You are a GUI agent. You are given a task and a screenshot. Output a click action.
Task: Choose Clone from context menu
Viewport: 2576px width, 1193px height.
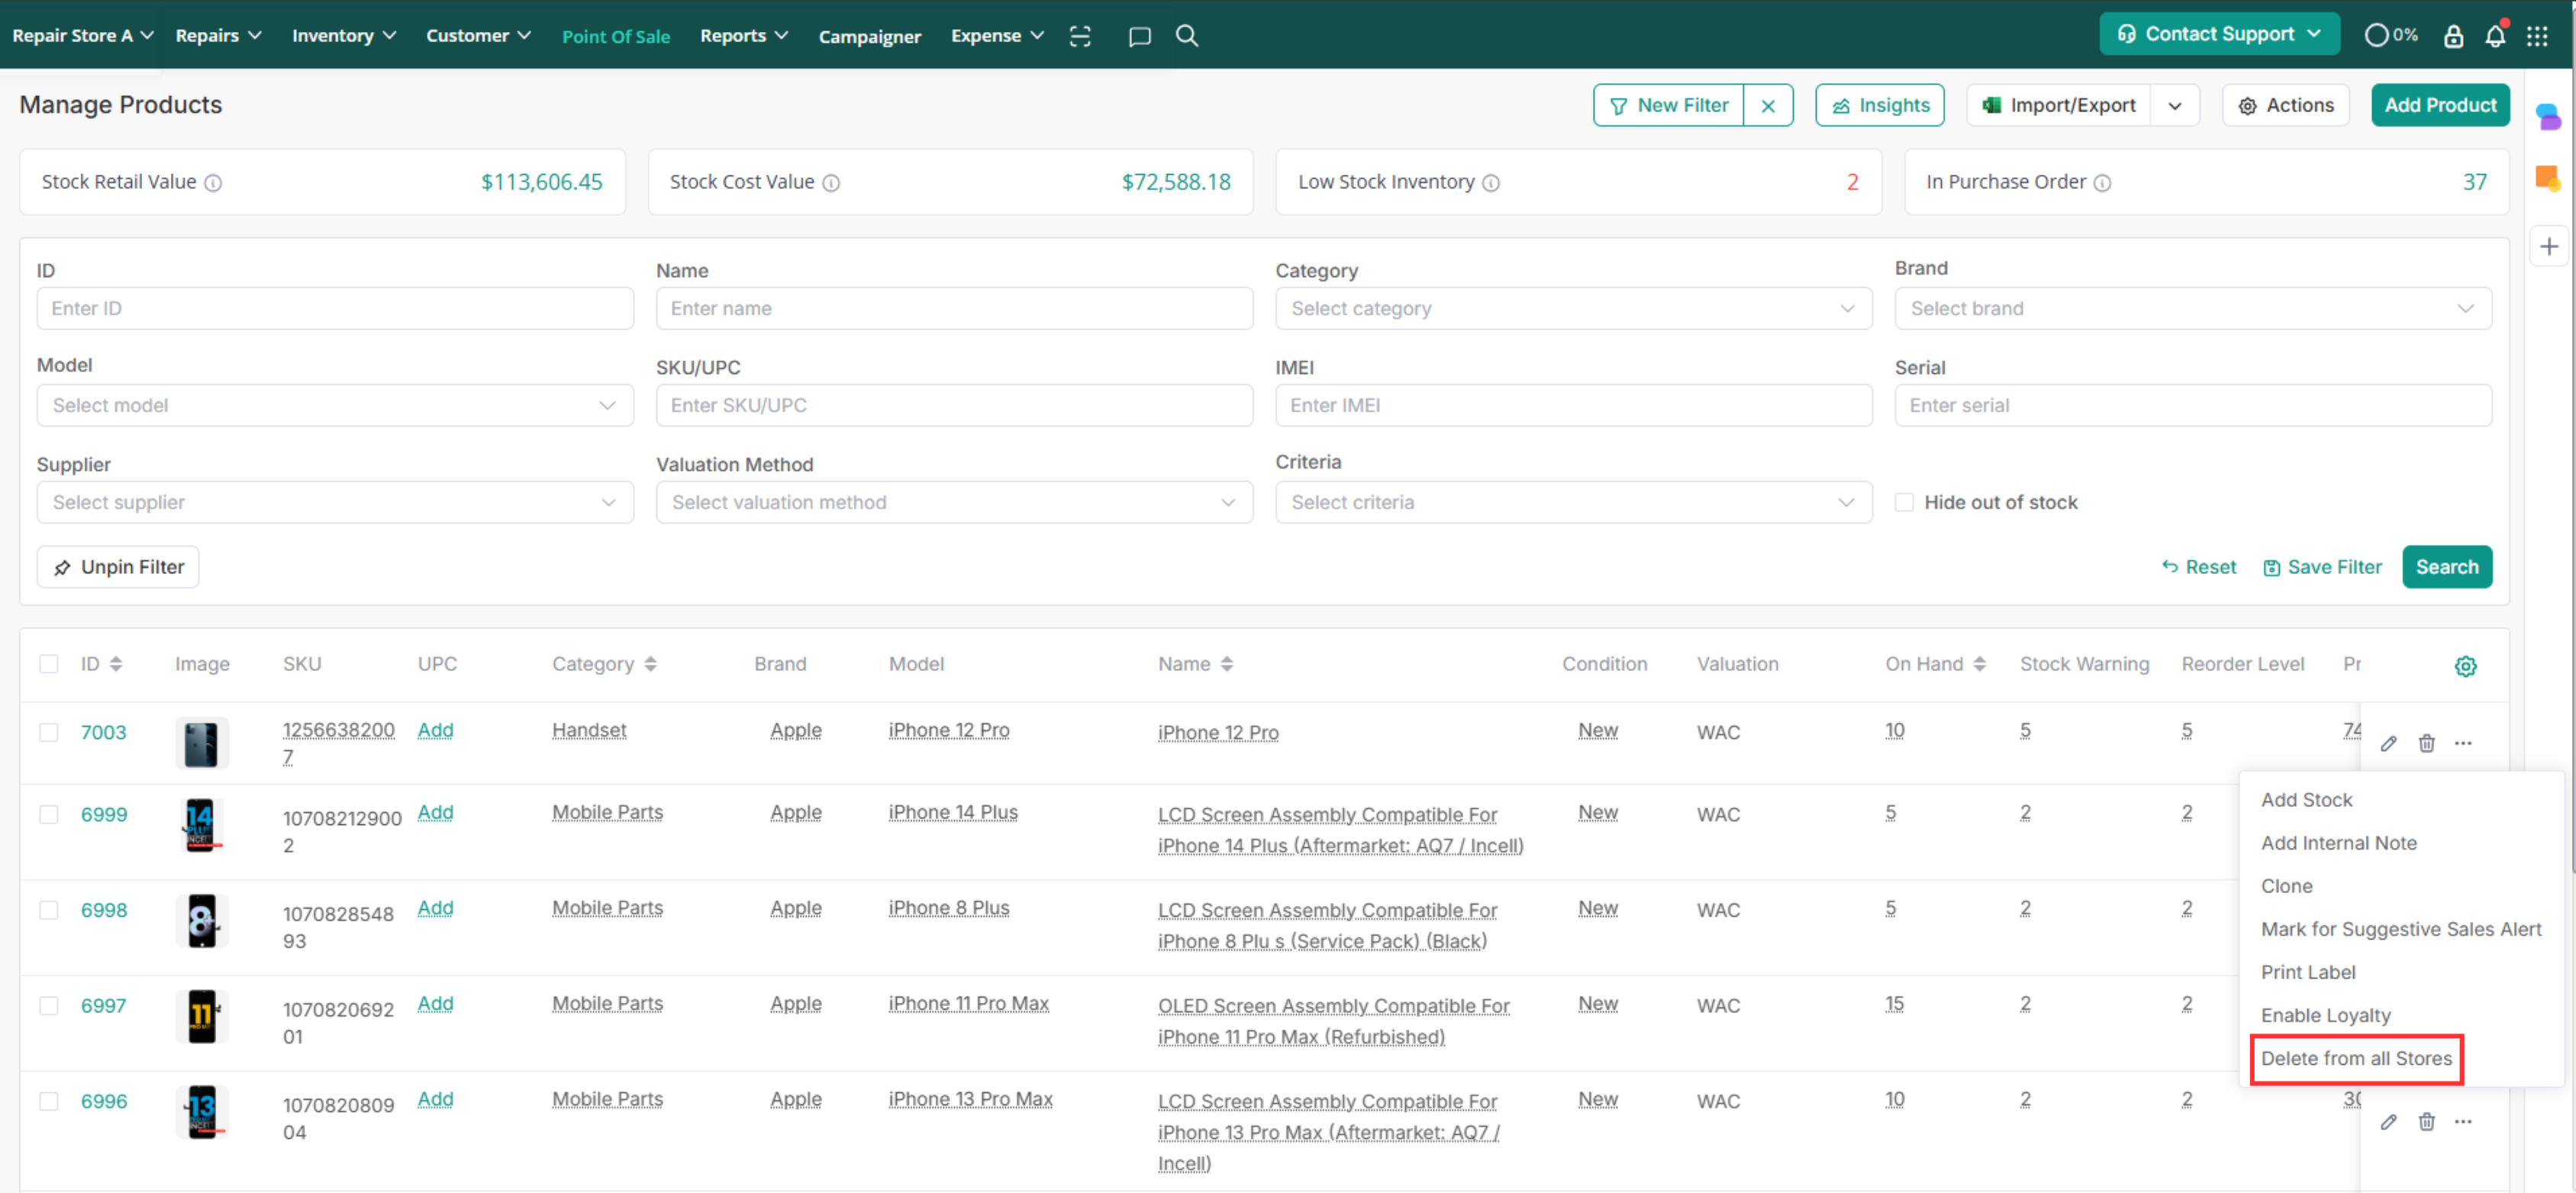pyautogui.click(x=2286, y=886)
